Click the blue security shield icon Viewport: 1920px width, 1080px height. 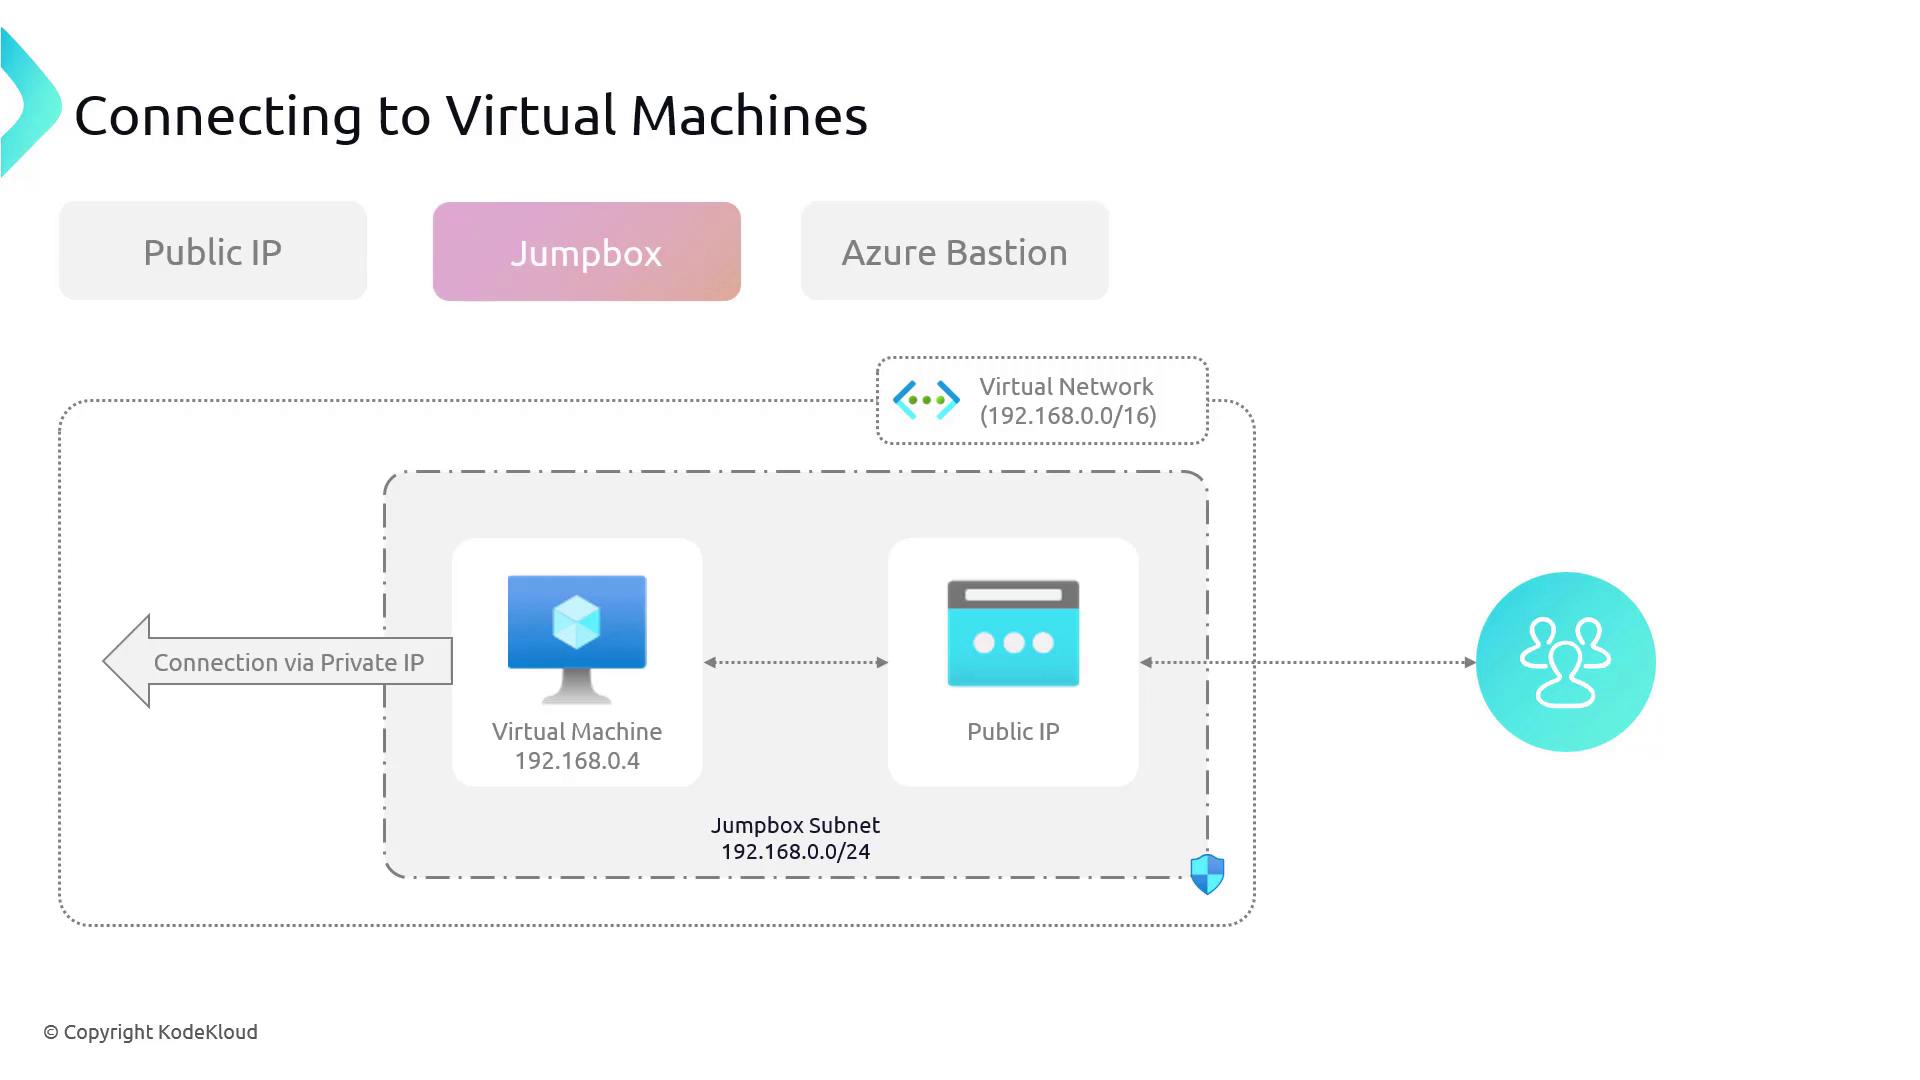click(x=1207, y=873)
